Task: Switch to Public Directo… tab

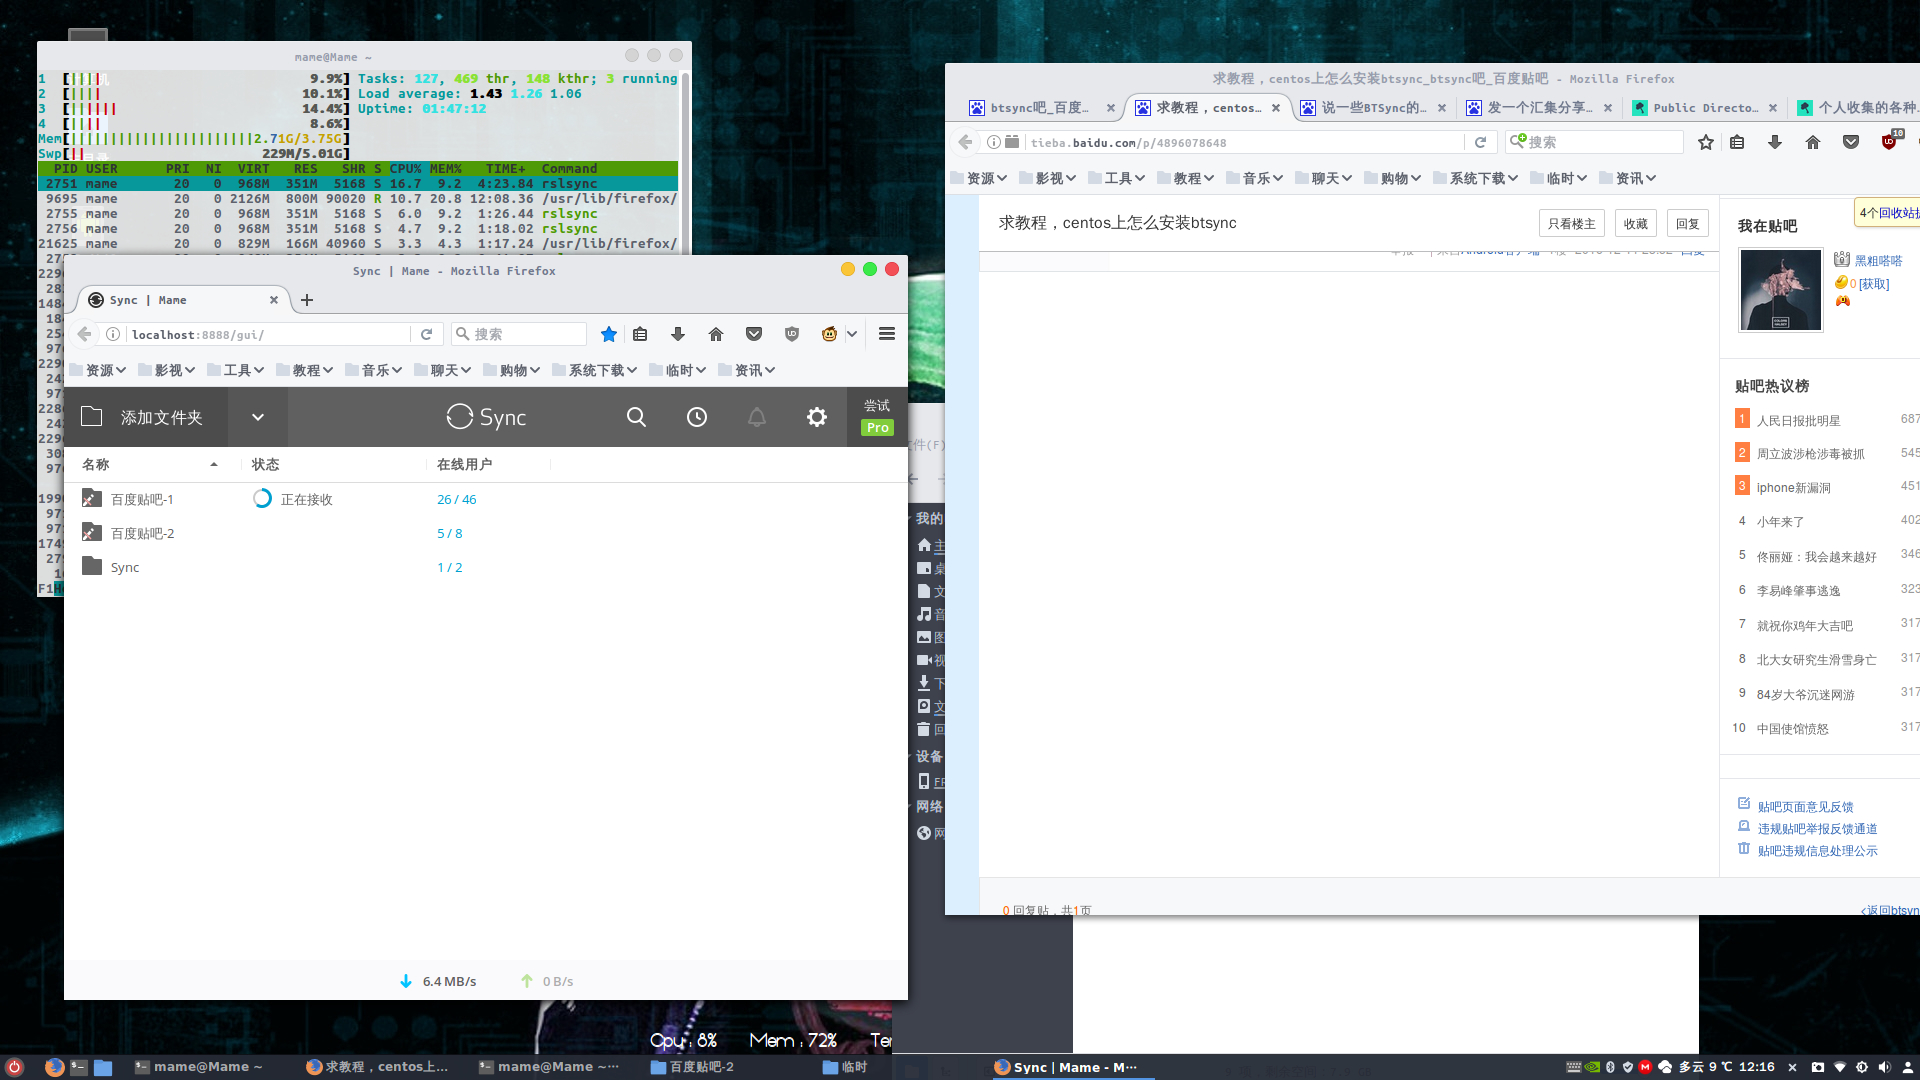Action: [1704, 108]
